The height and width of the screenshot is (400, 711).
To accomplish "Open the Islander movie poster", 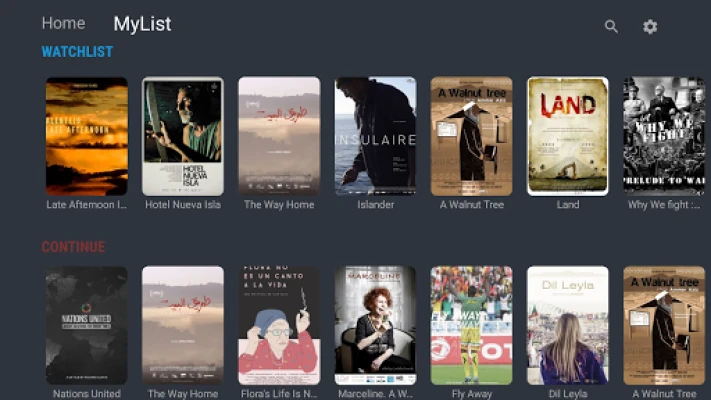I will tap(375, 137).
